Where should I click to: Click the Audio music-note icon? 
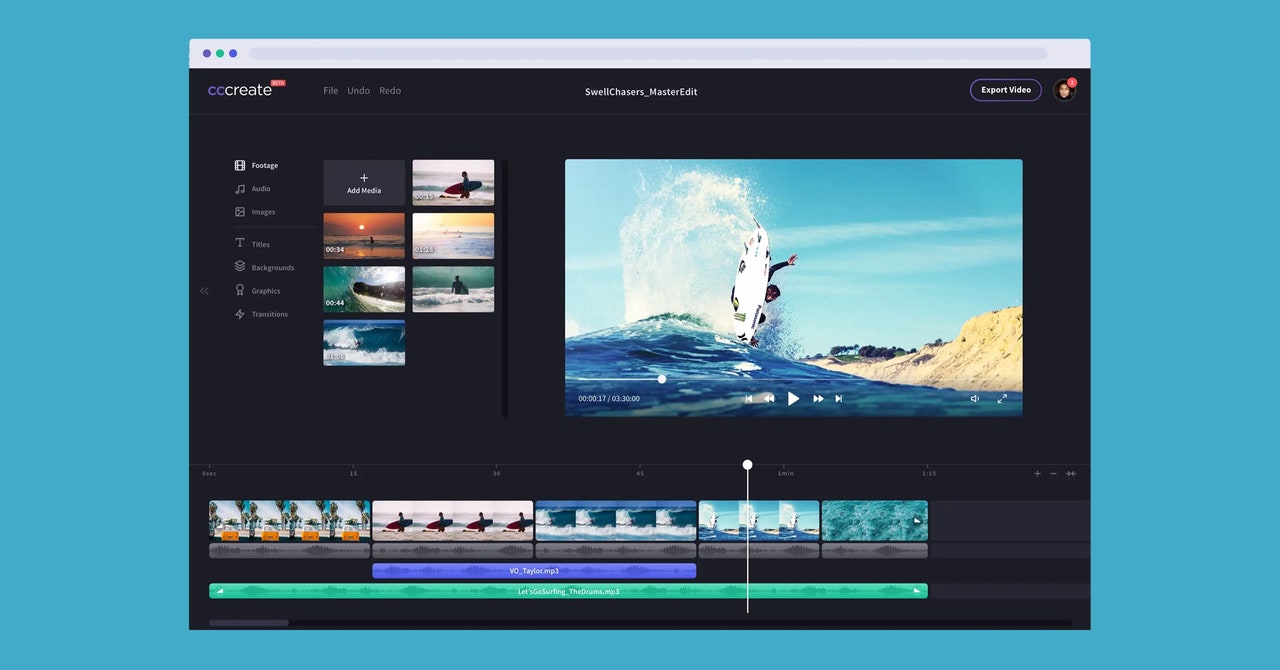240,189
